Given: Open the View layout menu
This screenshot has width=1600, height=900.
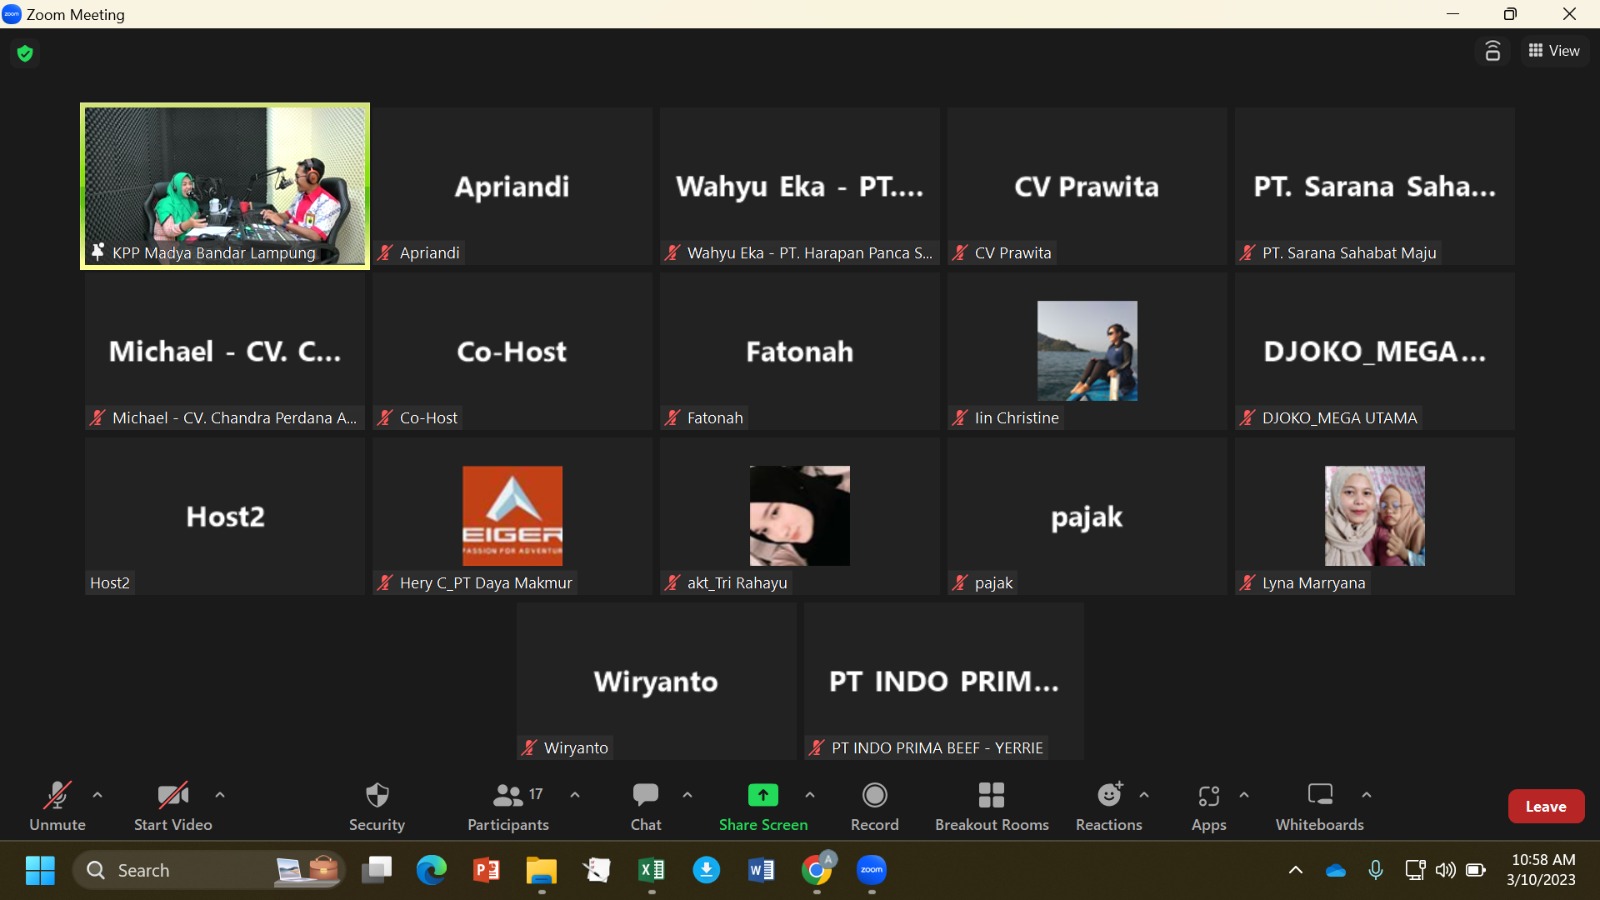Looking at the screenshot, I should [x=1554, y=51].
